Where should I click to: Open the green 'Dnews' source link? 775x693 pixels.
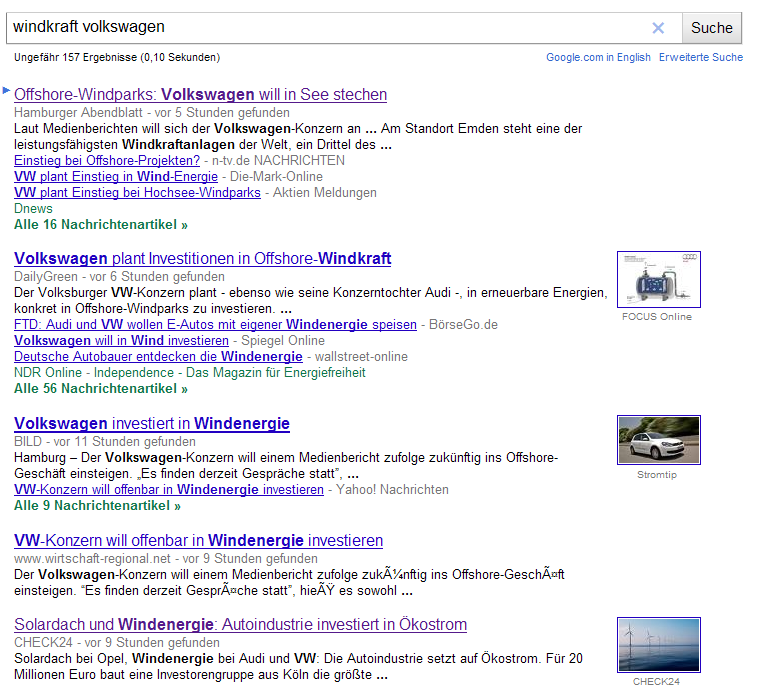[x=33, y=209]
